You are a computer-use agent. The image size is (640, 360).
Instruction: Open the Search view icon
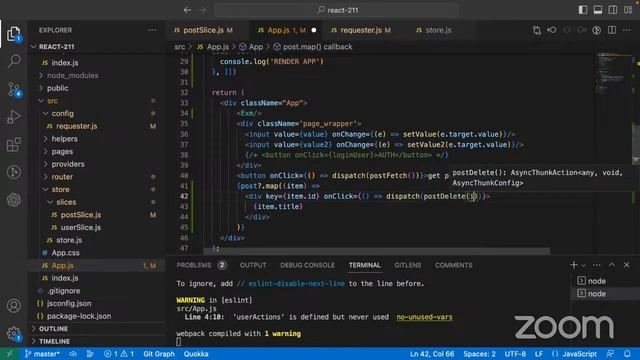(14, 61)
